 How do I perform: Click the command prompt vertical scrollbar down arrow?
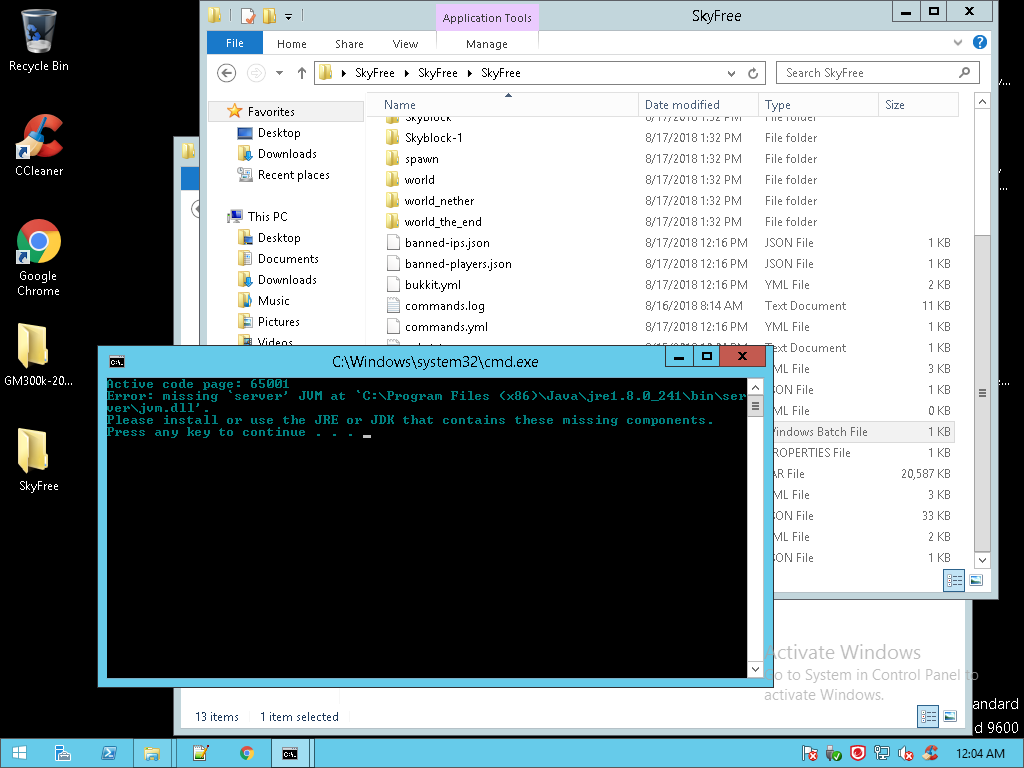tap(755, 669)
